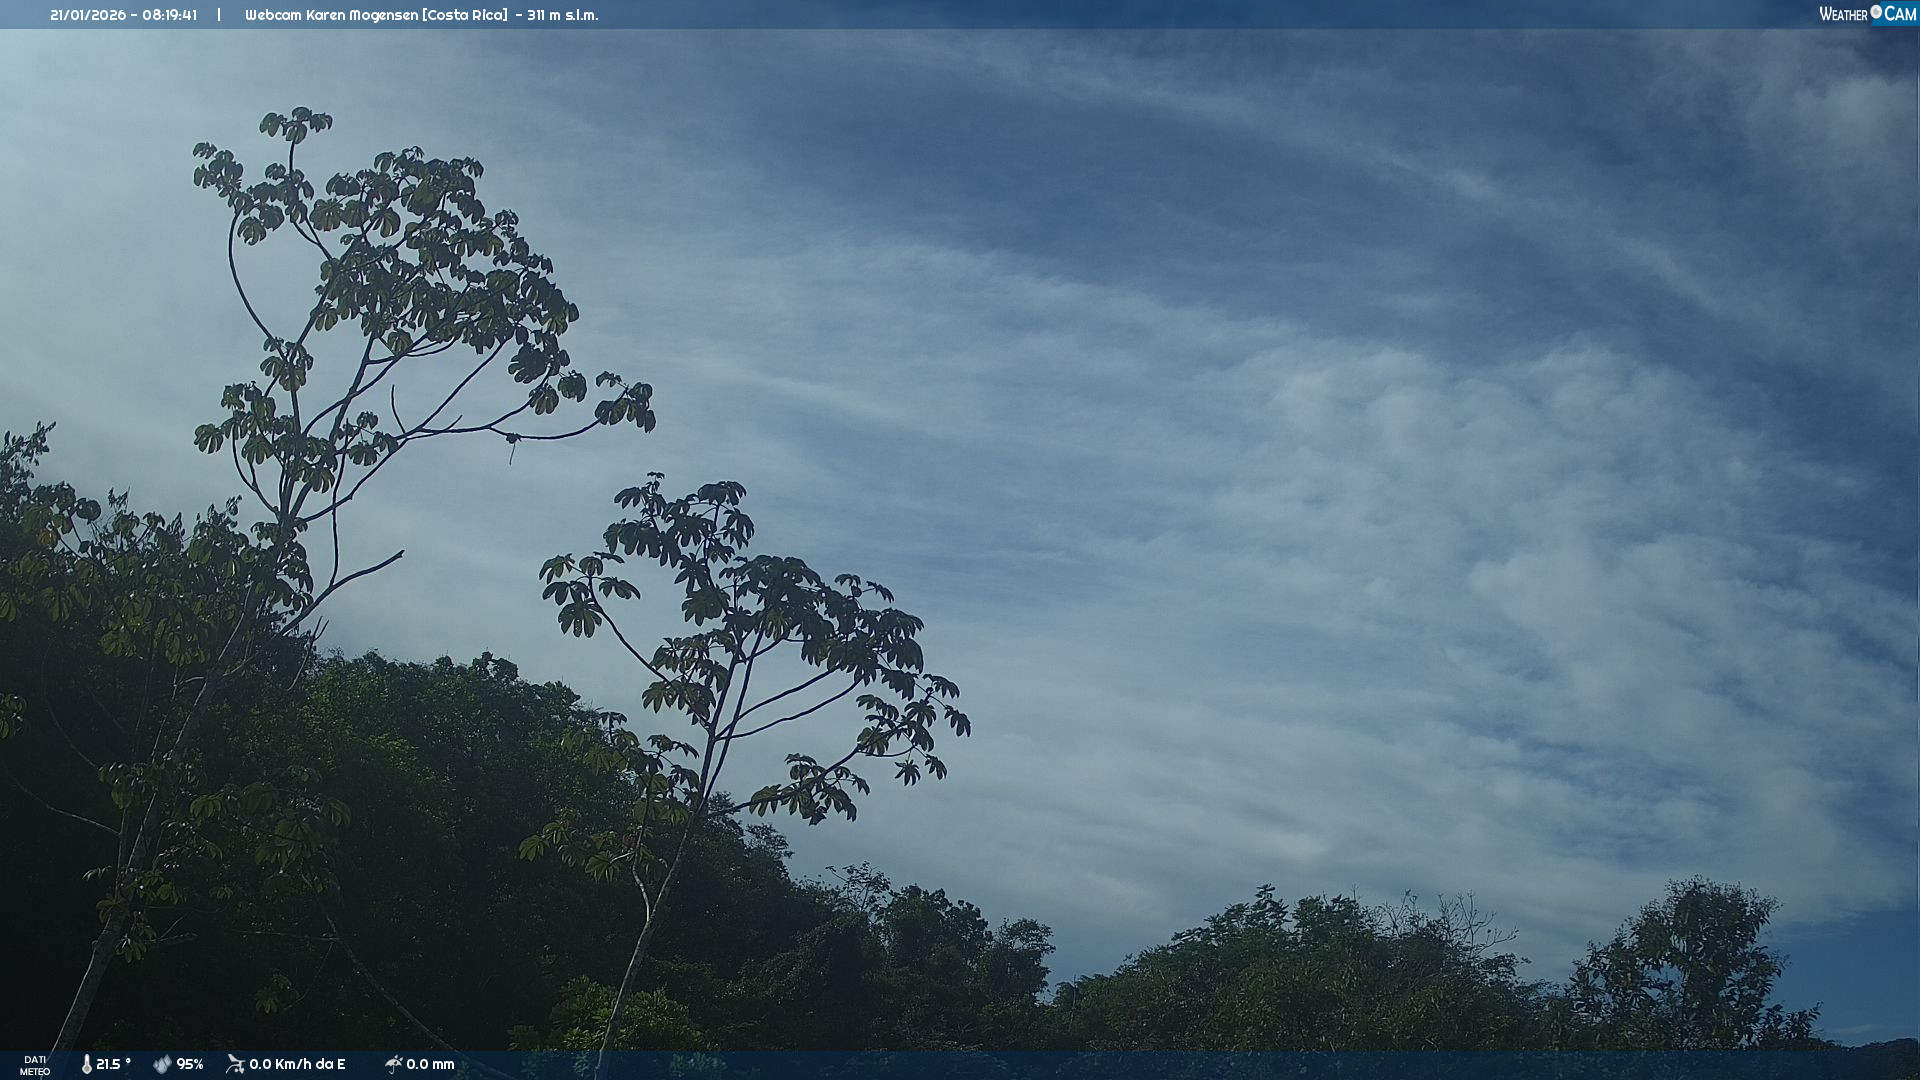Click the 0.0 Km/h da E wind reading

pyautogui.click(x=297, y=1064)
